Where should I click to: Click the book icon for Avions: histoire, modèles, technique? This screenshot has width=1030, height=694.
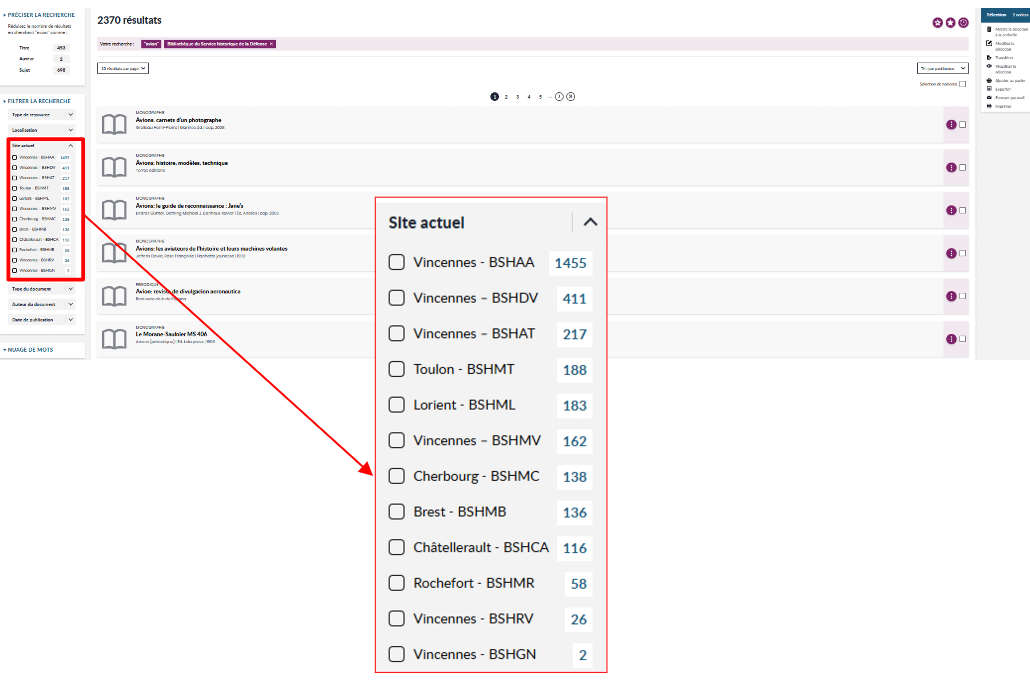pyautogui.click(x=114, y=167)
